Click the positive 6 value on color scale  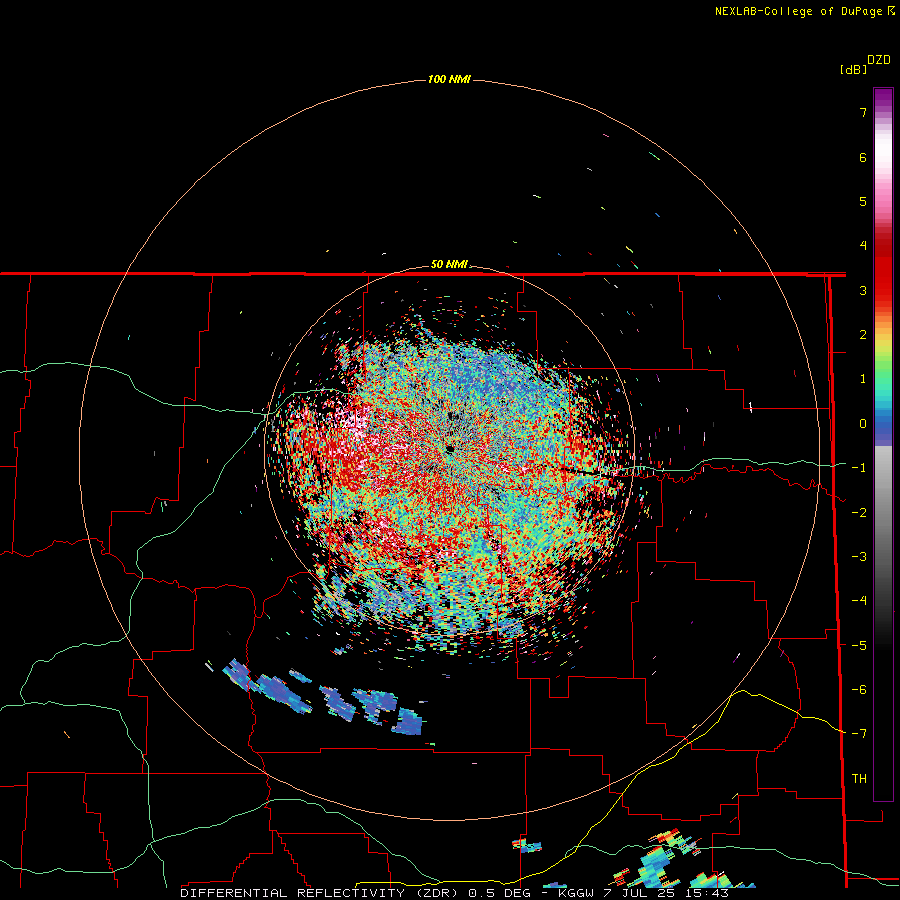point(863,157)
